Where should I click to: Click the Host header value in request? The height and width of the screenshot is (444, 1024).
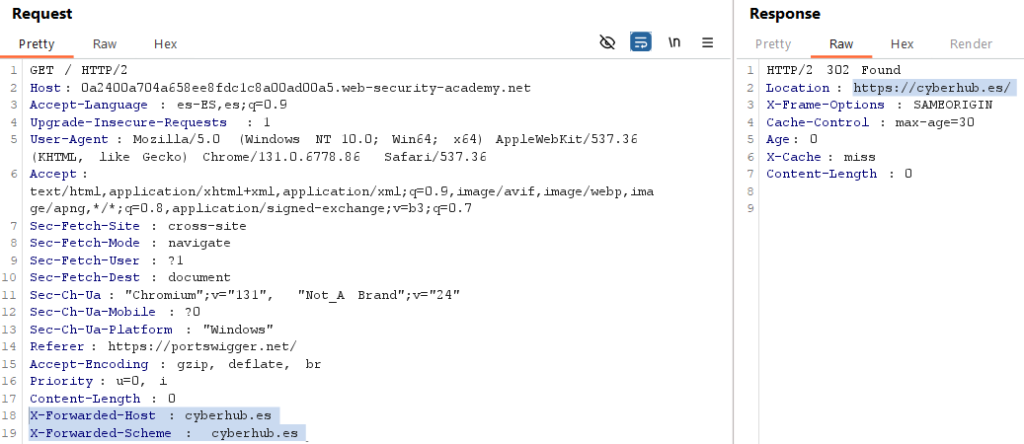pyautogui.click(x=306, y=88)
